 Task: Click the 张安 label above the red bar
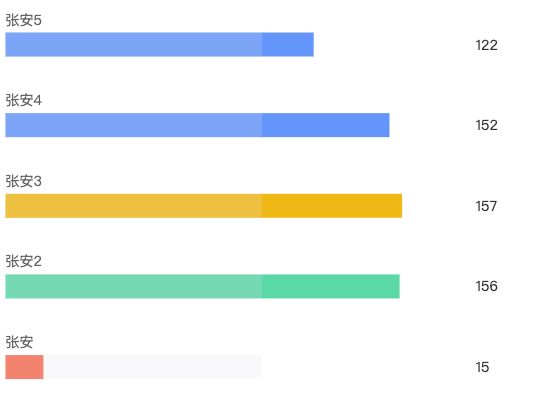coord(19,342)
